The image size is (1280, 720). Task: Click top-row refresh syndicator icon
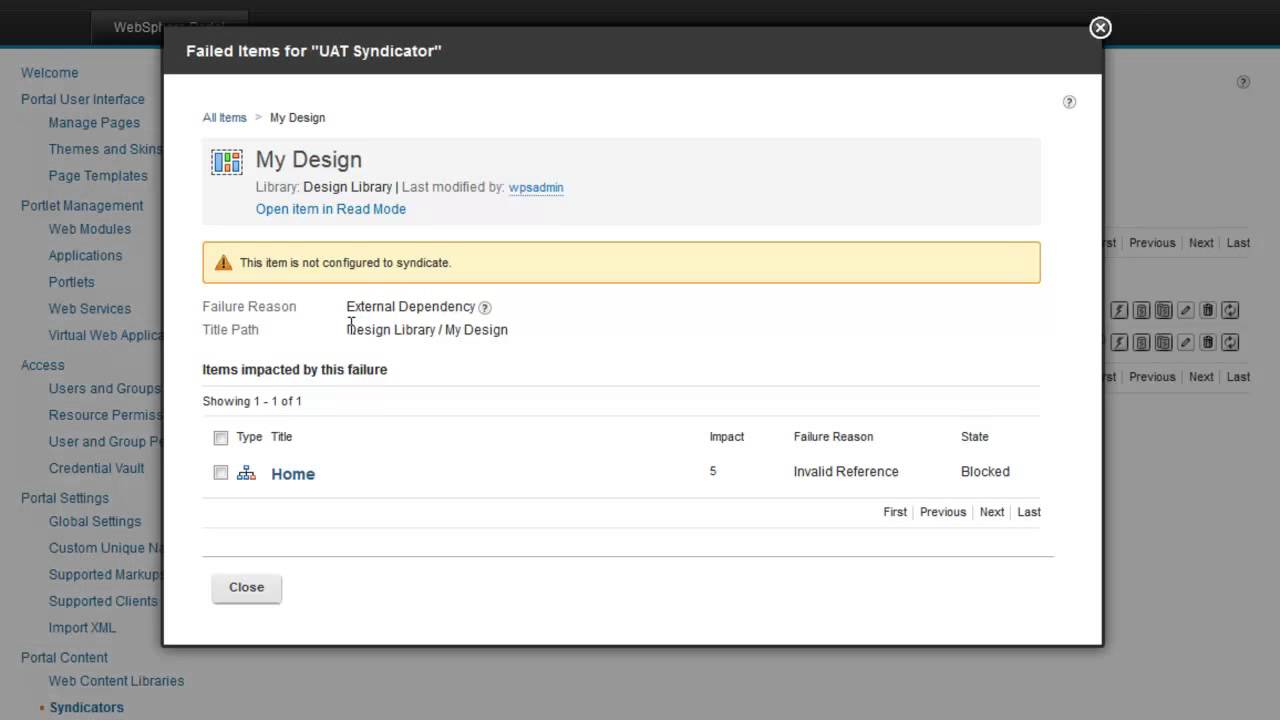click(1230, 311)
